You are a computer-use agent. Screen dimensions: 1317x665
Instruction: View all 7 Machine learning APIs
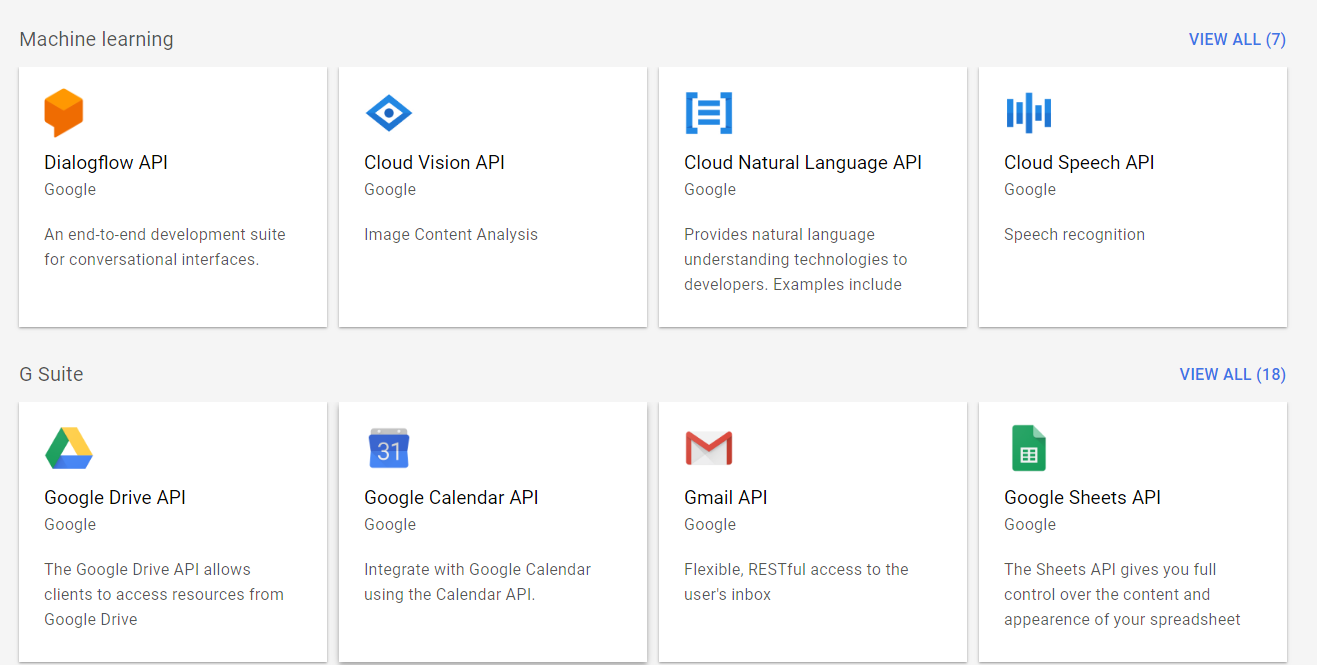click(x=1237, y=39)
